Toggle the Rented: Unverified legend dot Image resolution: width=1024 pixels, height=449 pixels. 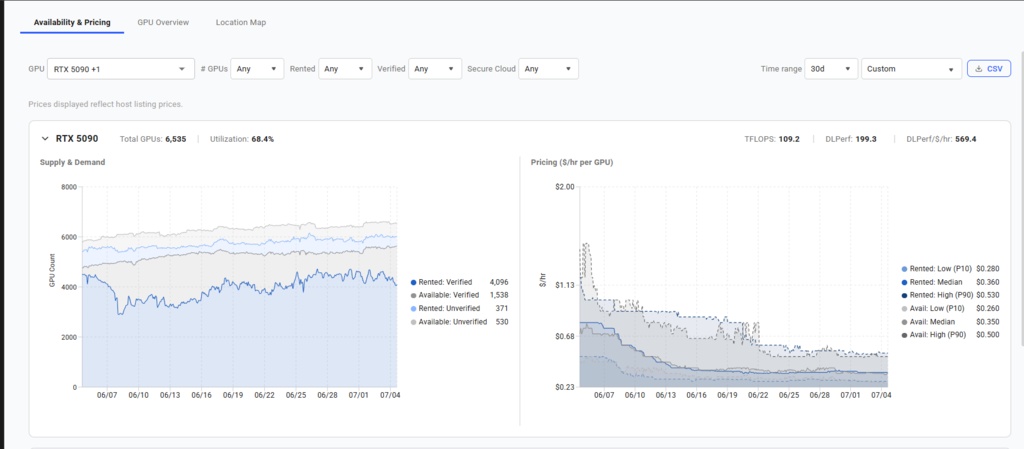click(413, 308)
